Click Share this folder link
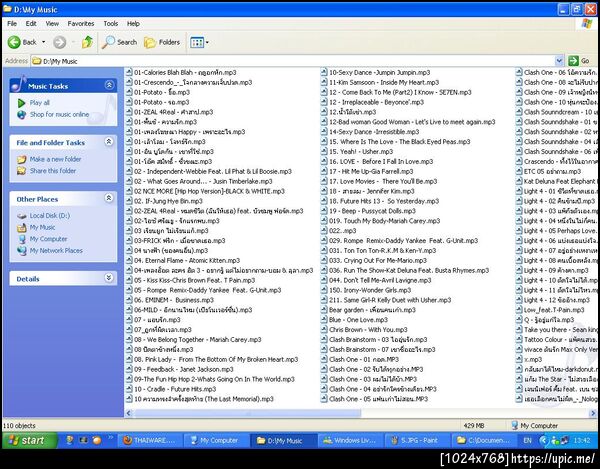Image resolution: width=600 pixels, height=469 pixels. click(53, 171)
